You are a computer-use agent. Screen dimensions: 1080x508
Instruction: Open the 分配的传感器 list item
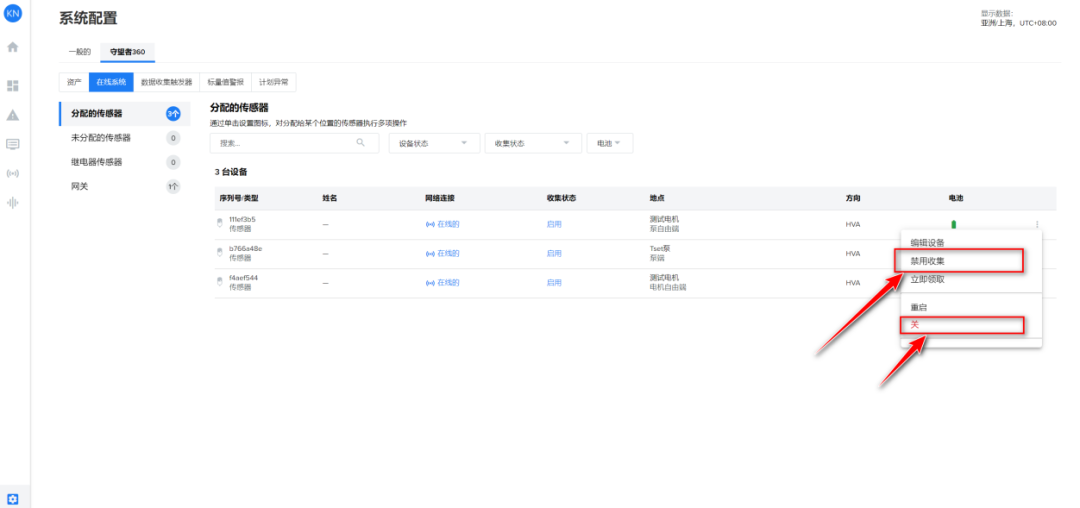pyautogui.click(x=125, y=114)
